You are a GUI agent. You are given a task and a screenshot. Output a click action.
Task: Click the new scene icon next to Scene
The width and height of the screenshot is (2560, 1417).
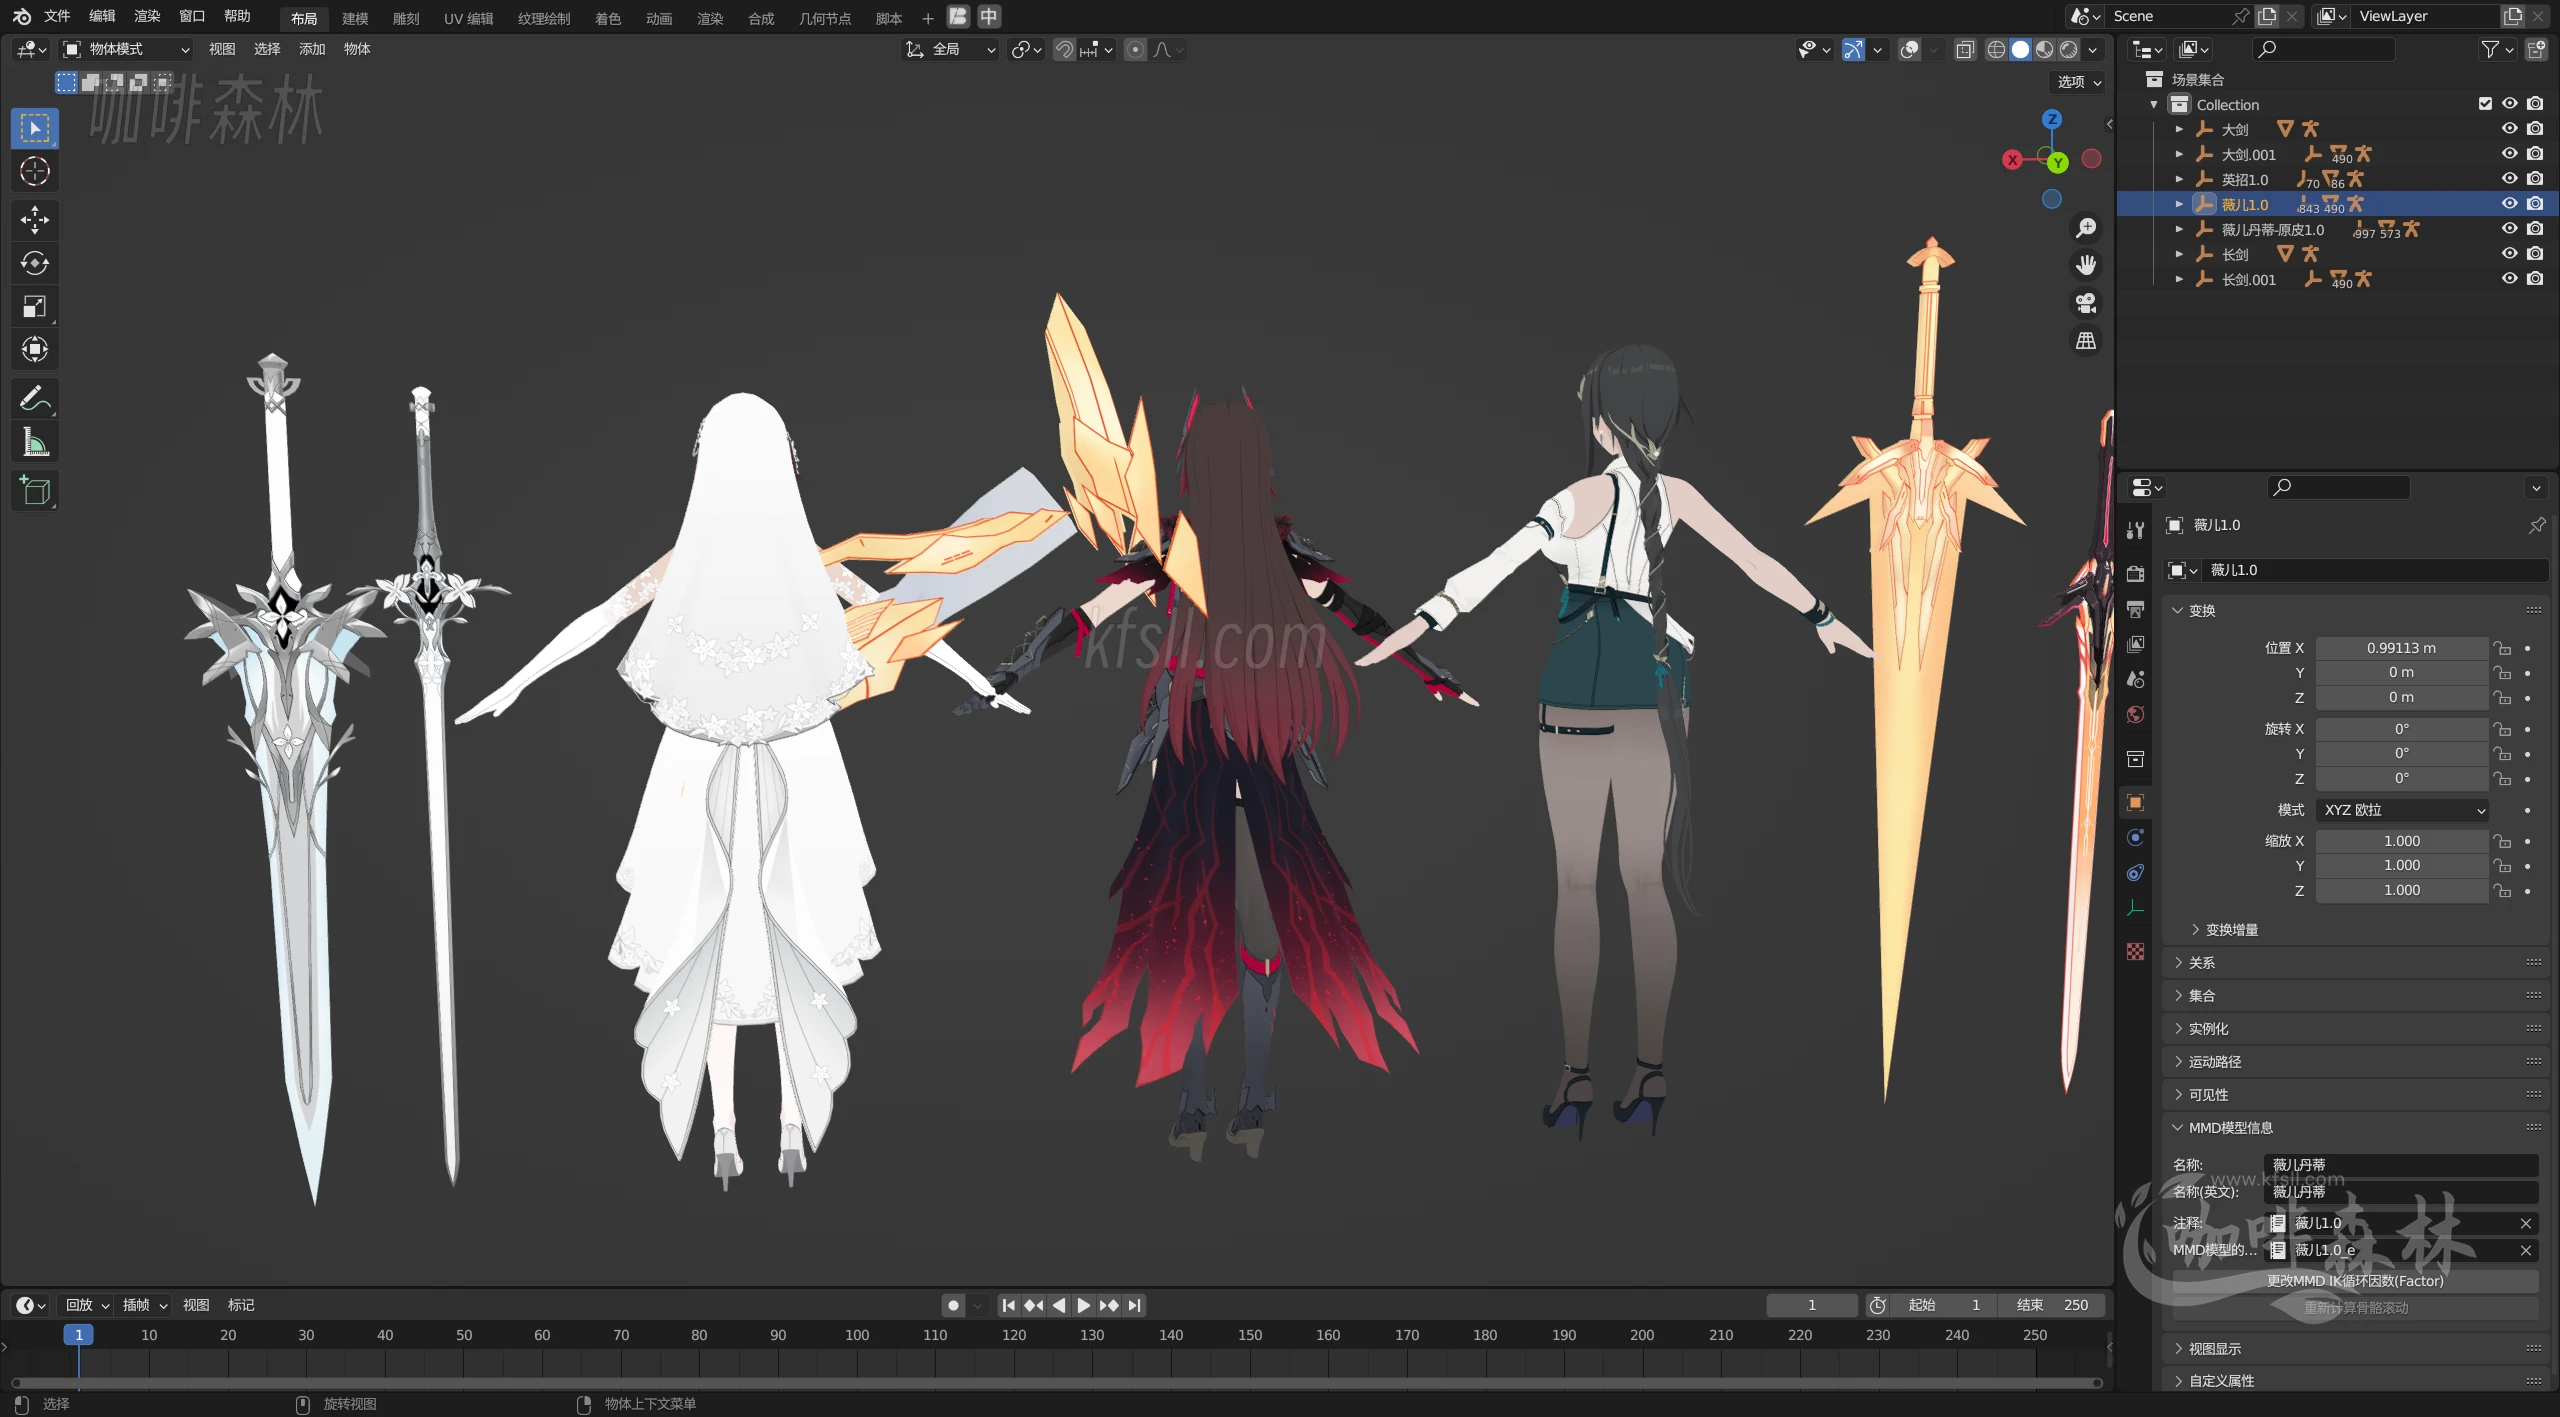[2267, 16]
